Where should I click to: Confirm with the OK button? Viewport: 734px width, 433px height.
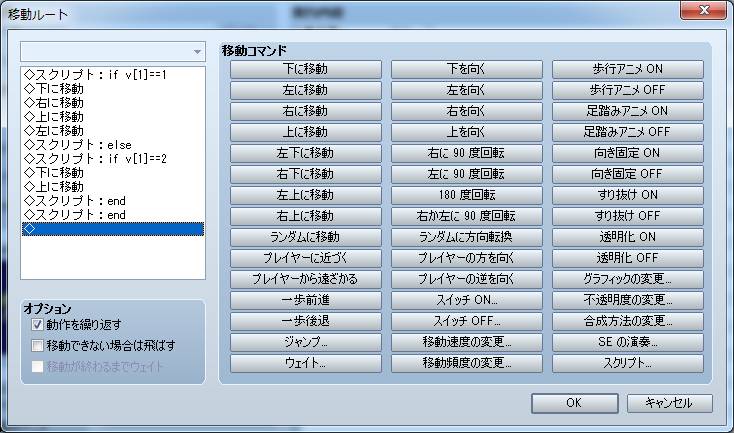(x=574, y=403)
